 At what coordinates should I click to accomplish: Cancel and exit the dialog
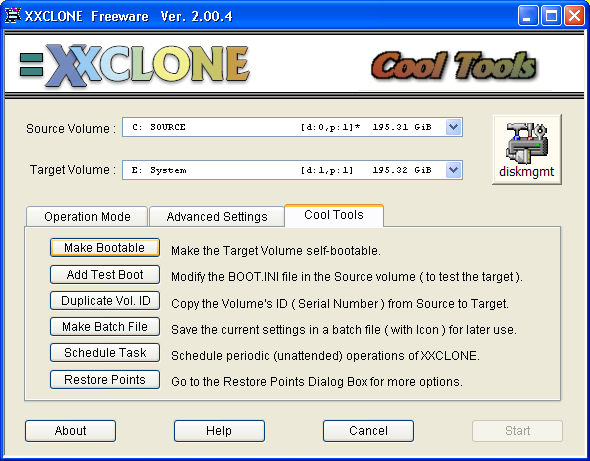coord(368,431)
